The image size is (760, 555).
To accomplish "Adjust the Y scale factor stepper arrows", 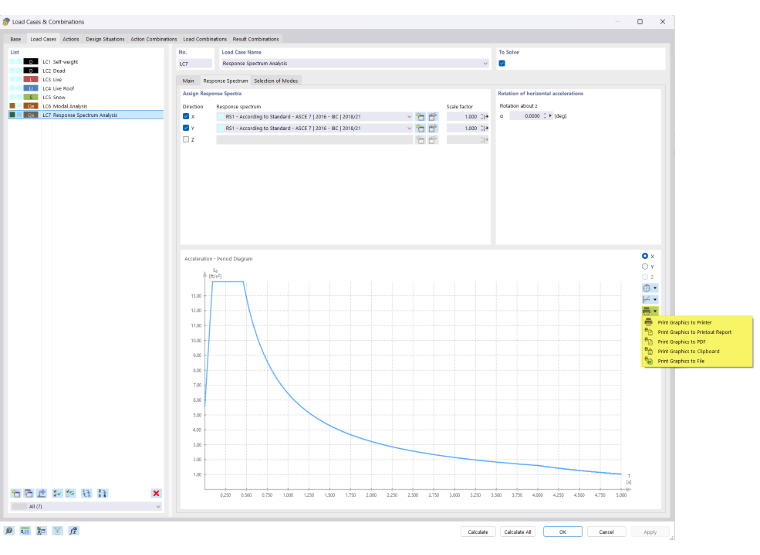I will [482, 128].
